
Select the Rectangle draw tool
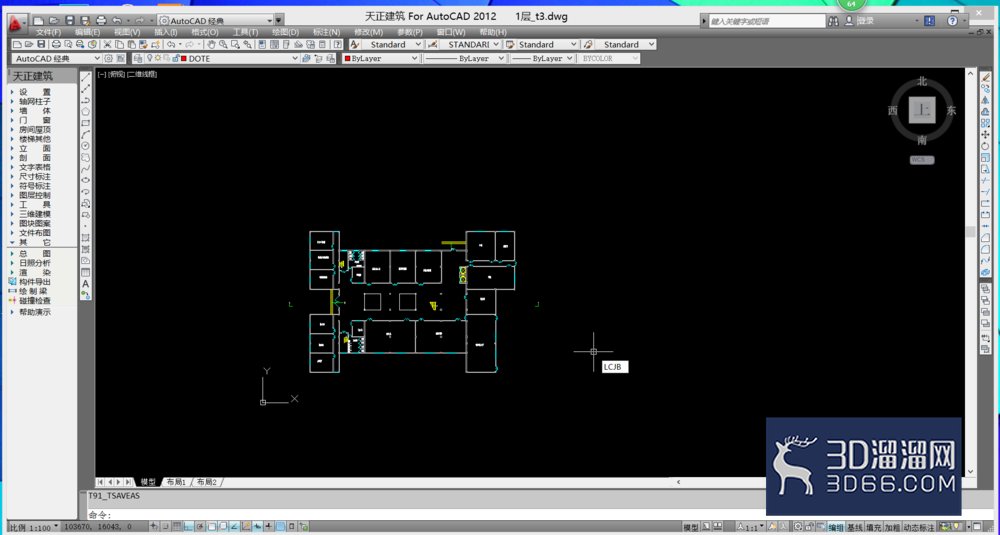click(85, 123)
